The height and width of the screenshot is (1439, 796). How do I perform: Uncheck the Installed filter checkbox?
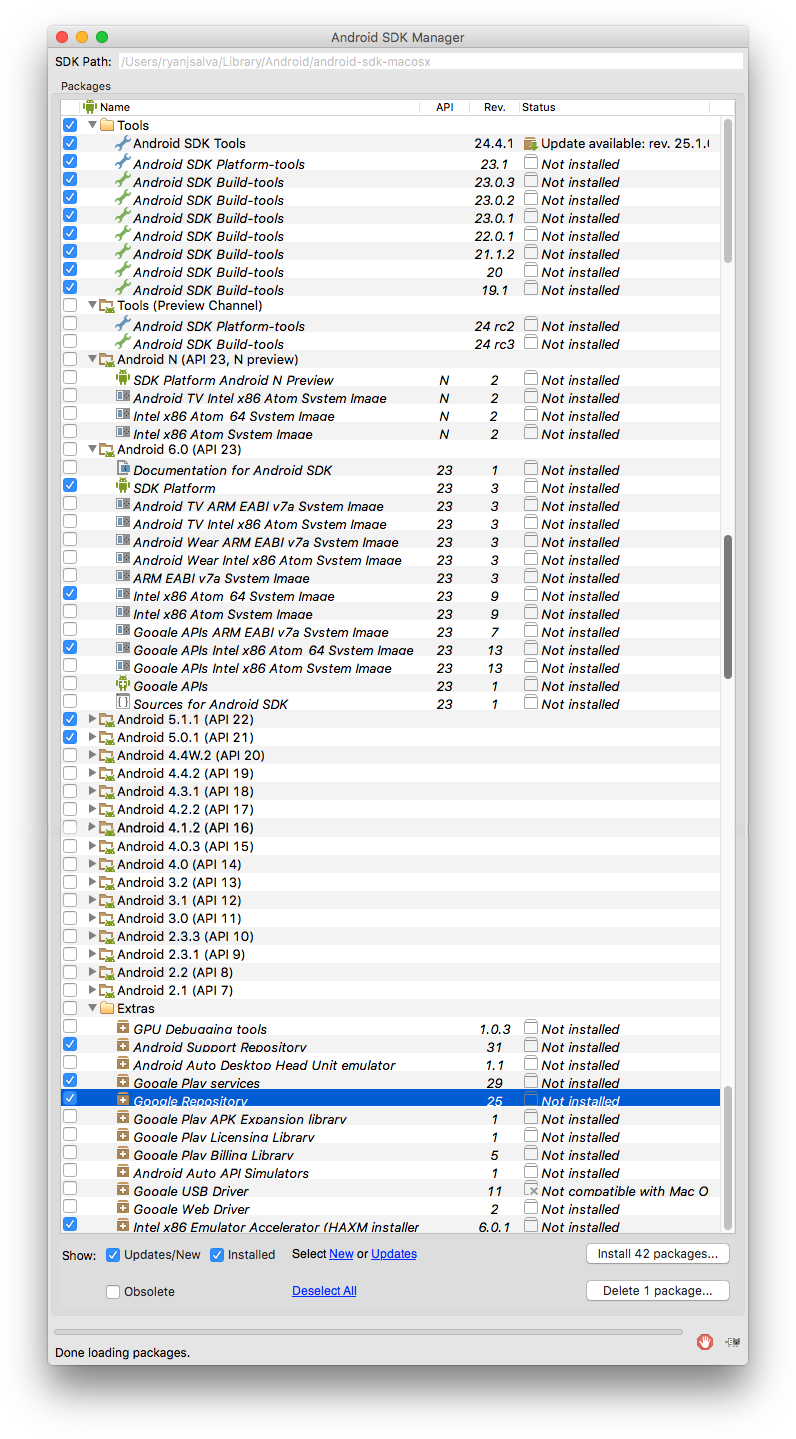coord(217,1255)
